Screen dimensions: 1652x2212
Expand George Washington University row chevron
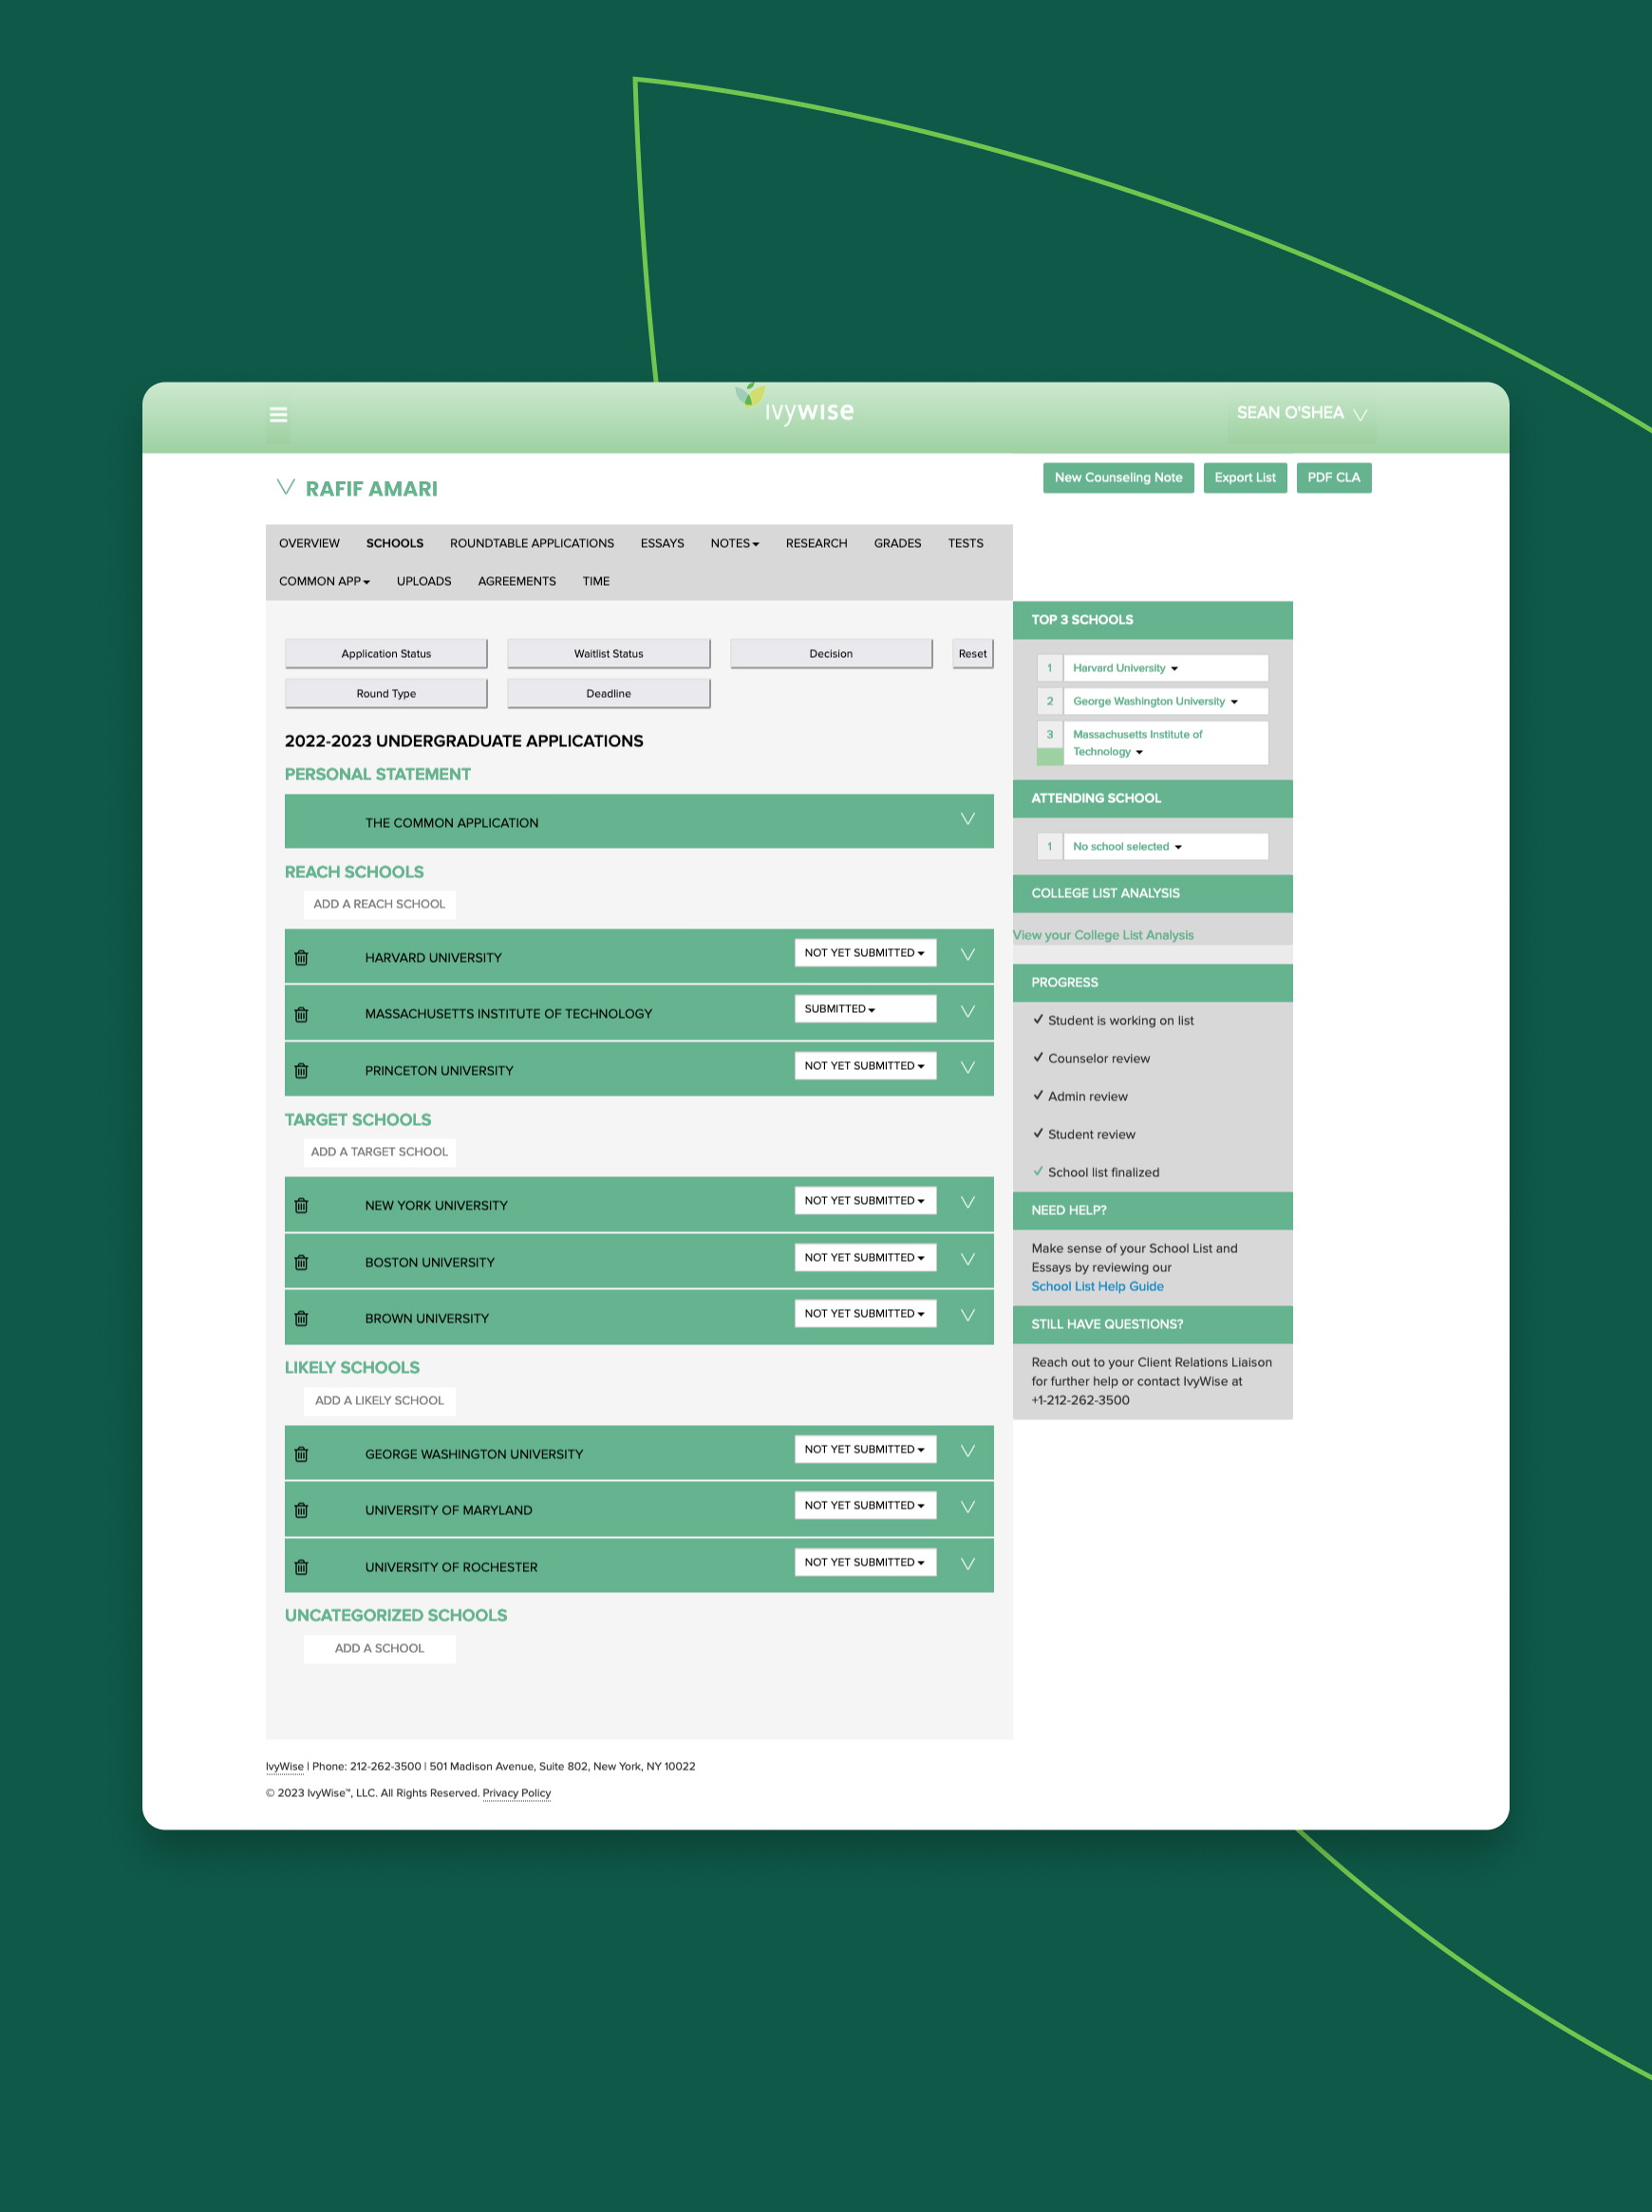(x=967, y=1451)
